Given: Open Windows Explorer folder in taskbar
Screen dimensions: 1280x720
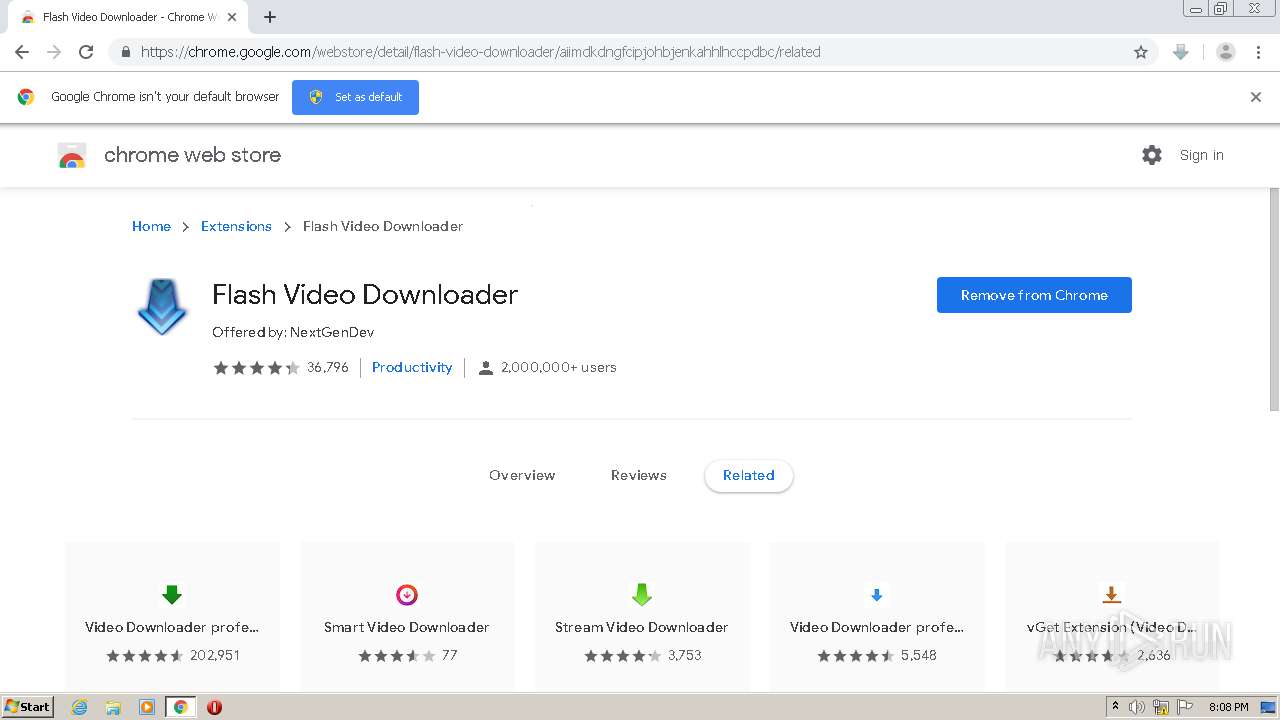Looking at the screenshot, I should point(113,707).
